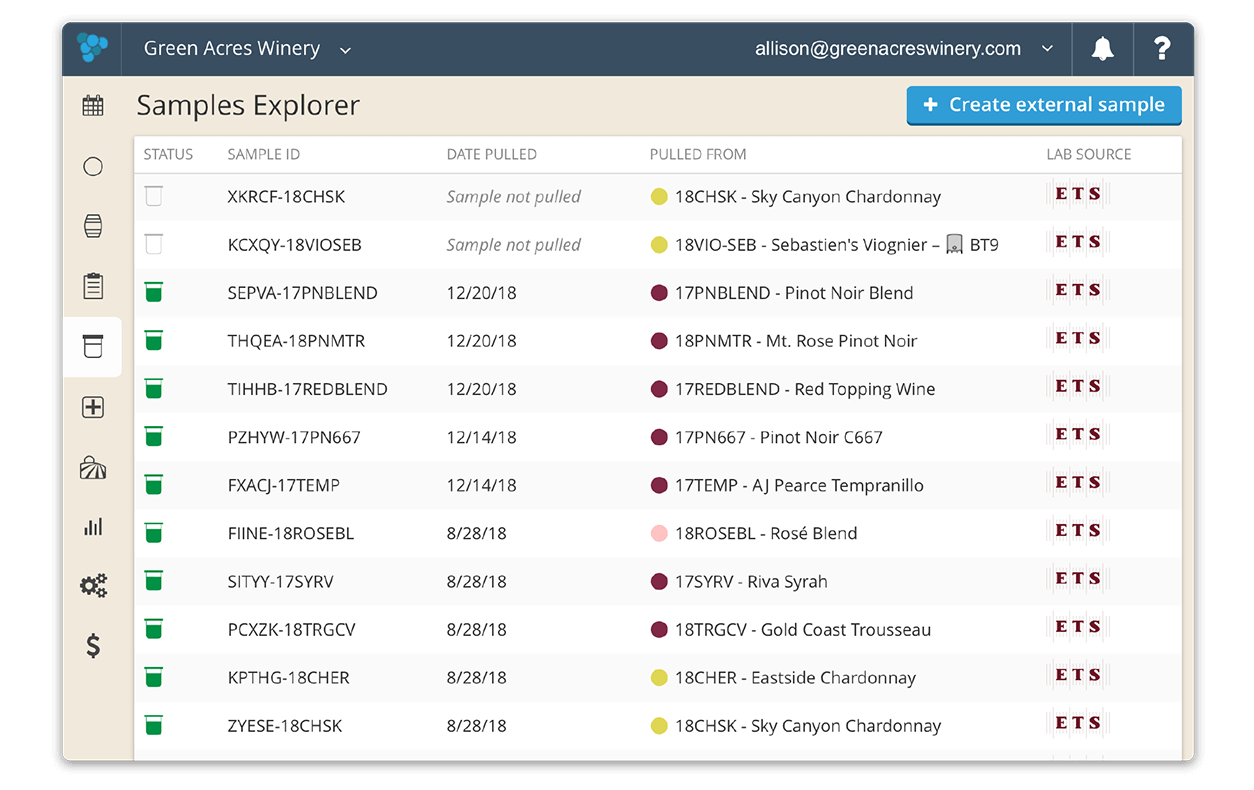Open the settings gears section

[92, 586]
